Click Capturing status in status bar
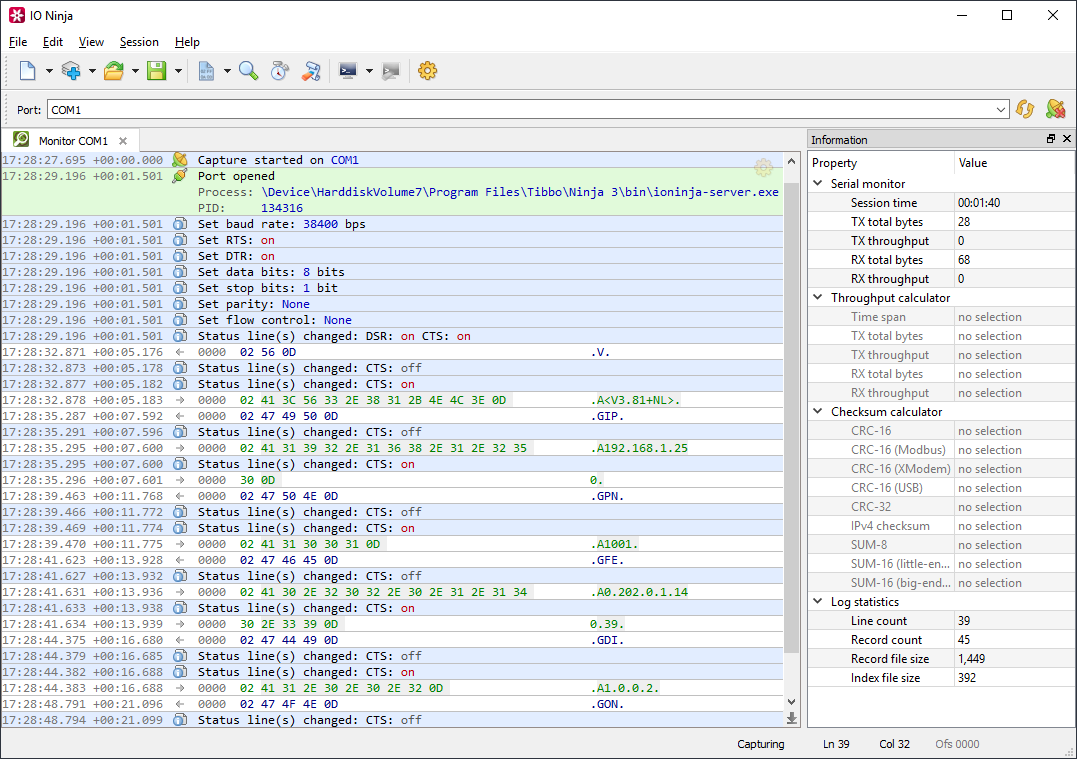Image resolution: width=1077 pixels, height=759 pixels. [x=760, y=744]
